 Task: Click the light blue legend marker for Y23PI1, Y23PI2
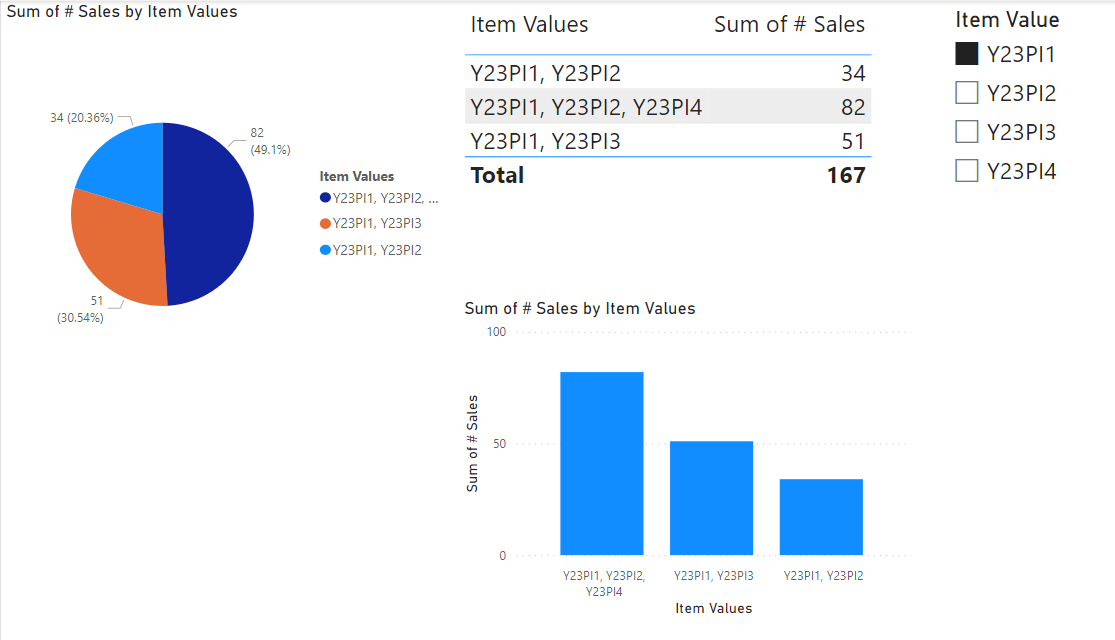[x=325, y=250]
